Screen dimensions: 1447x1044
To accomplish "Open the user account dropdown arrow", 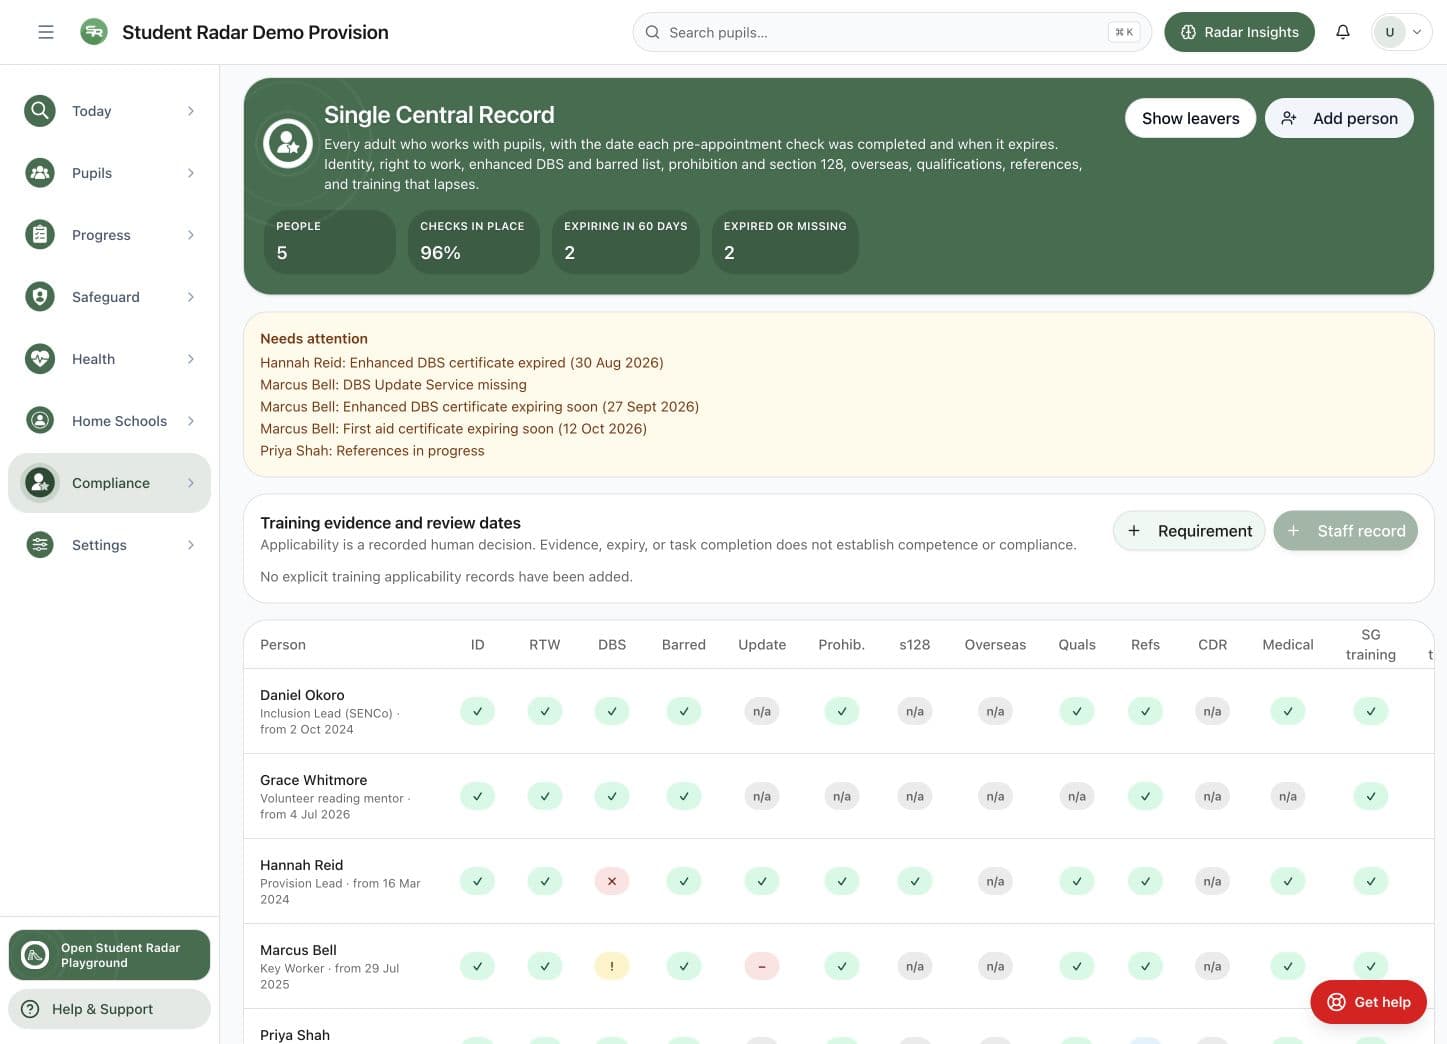I will [1416, 32].
